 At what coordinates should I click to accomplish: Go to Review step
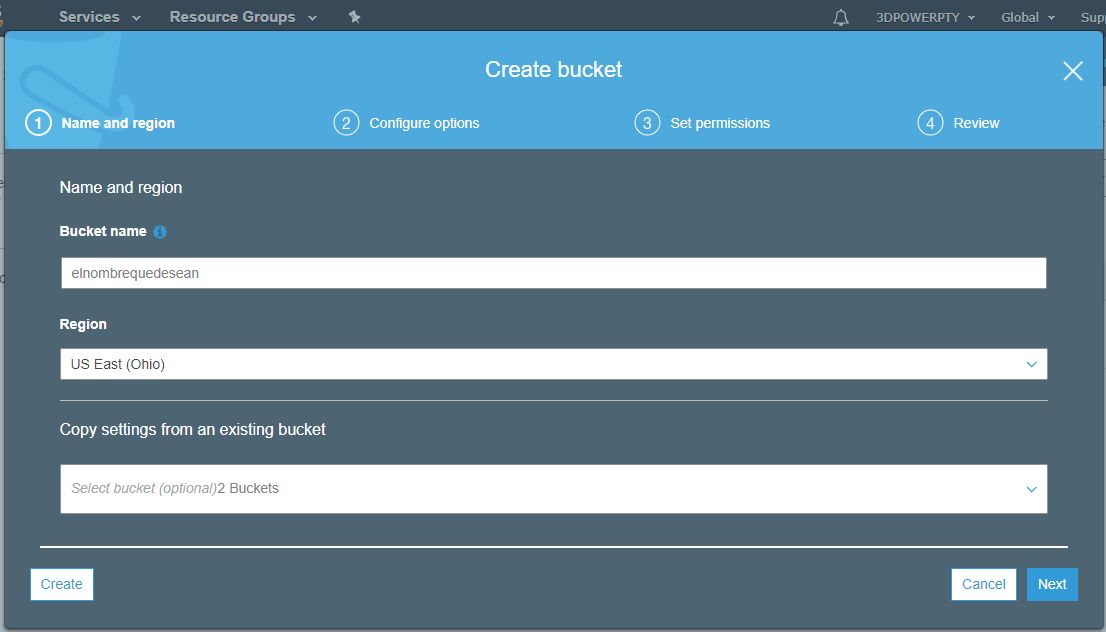(x=976, y=123)
